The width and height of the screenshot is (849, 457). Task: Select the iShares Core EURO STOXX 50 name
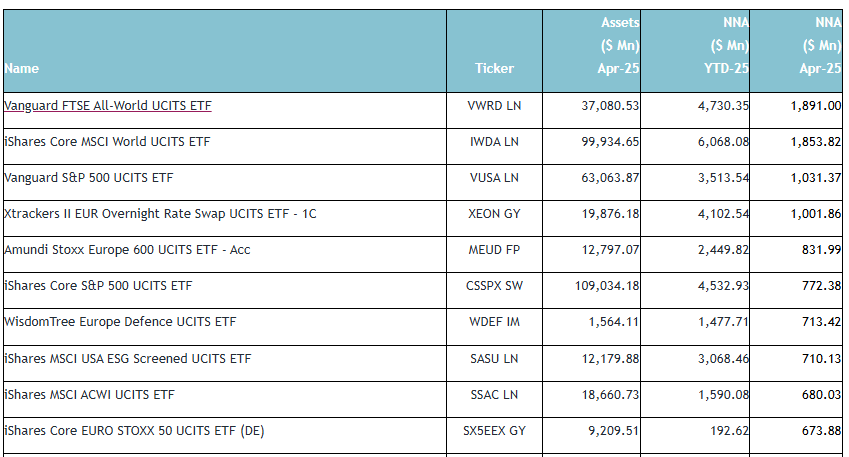pos(134,430)
